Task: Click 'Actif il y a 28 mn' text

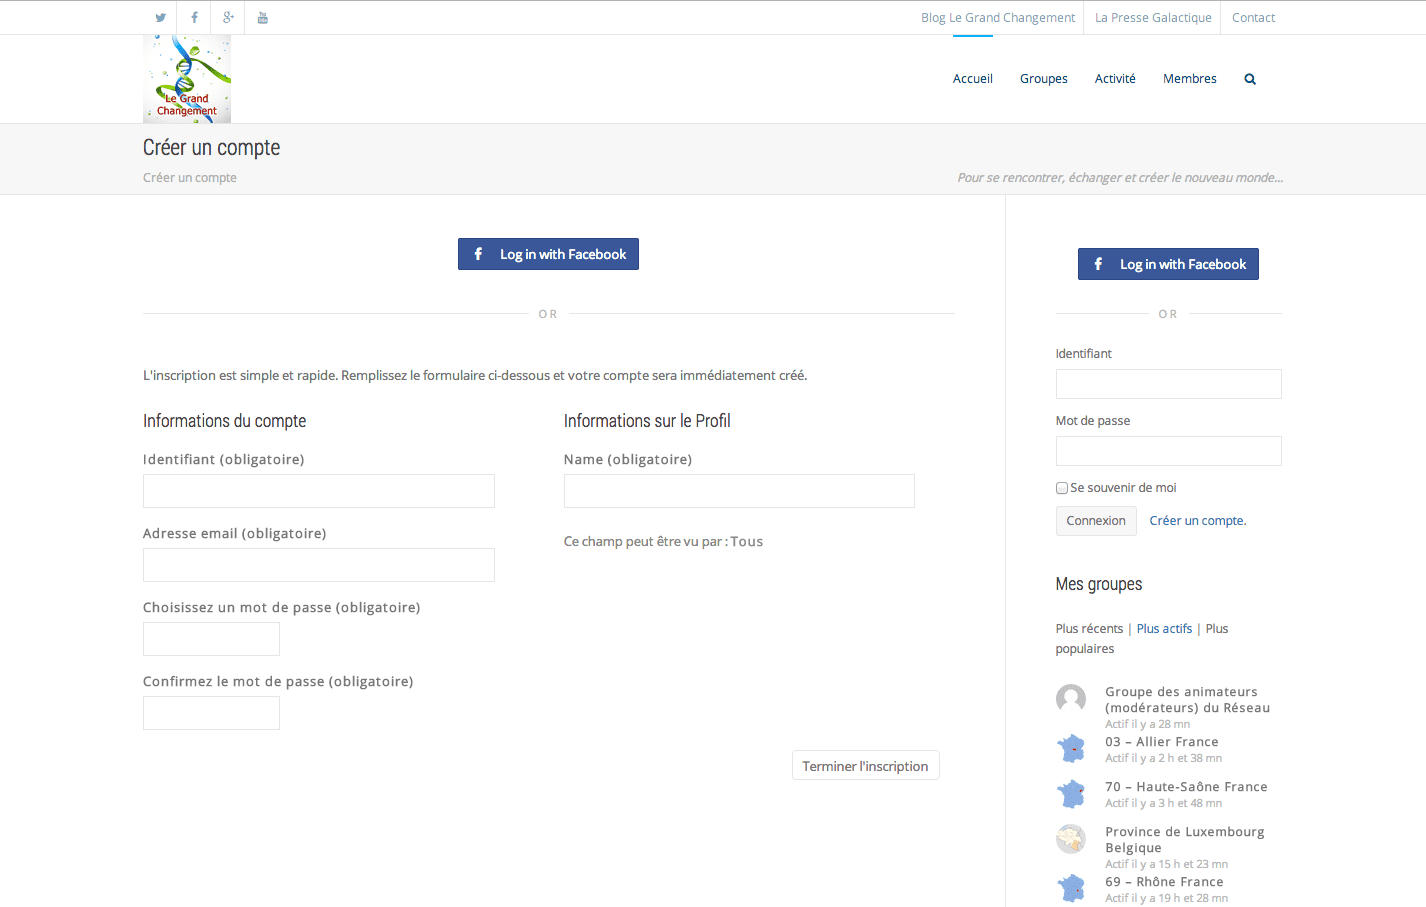Action: (x=1148, y=724)
